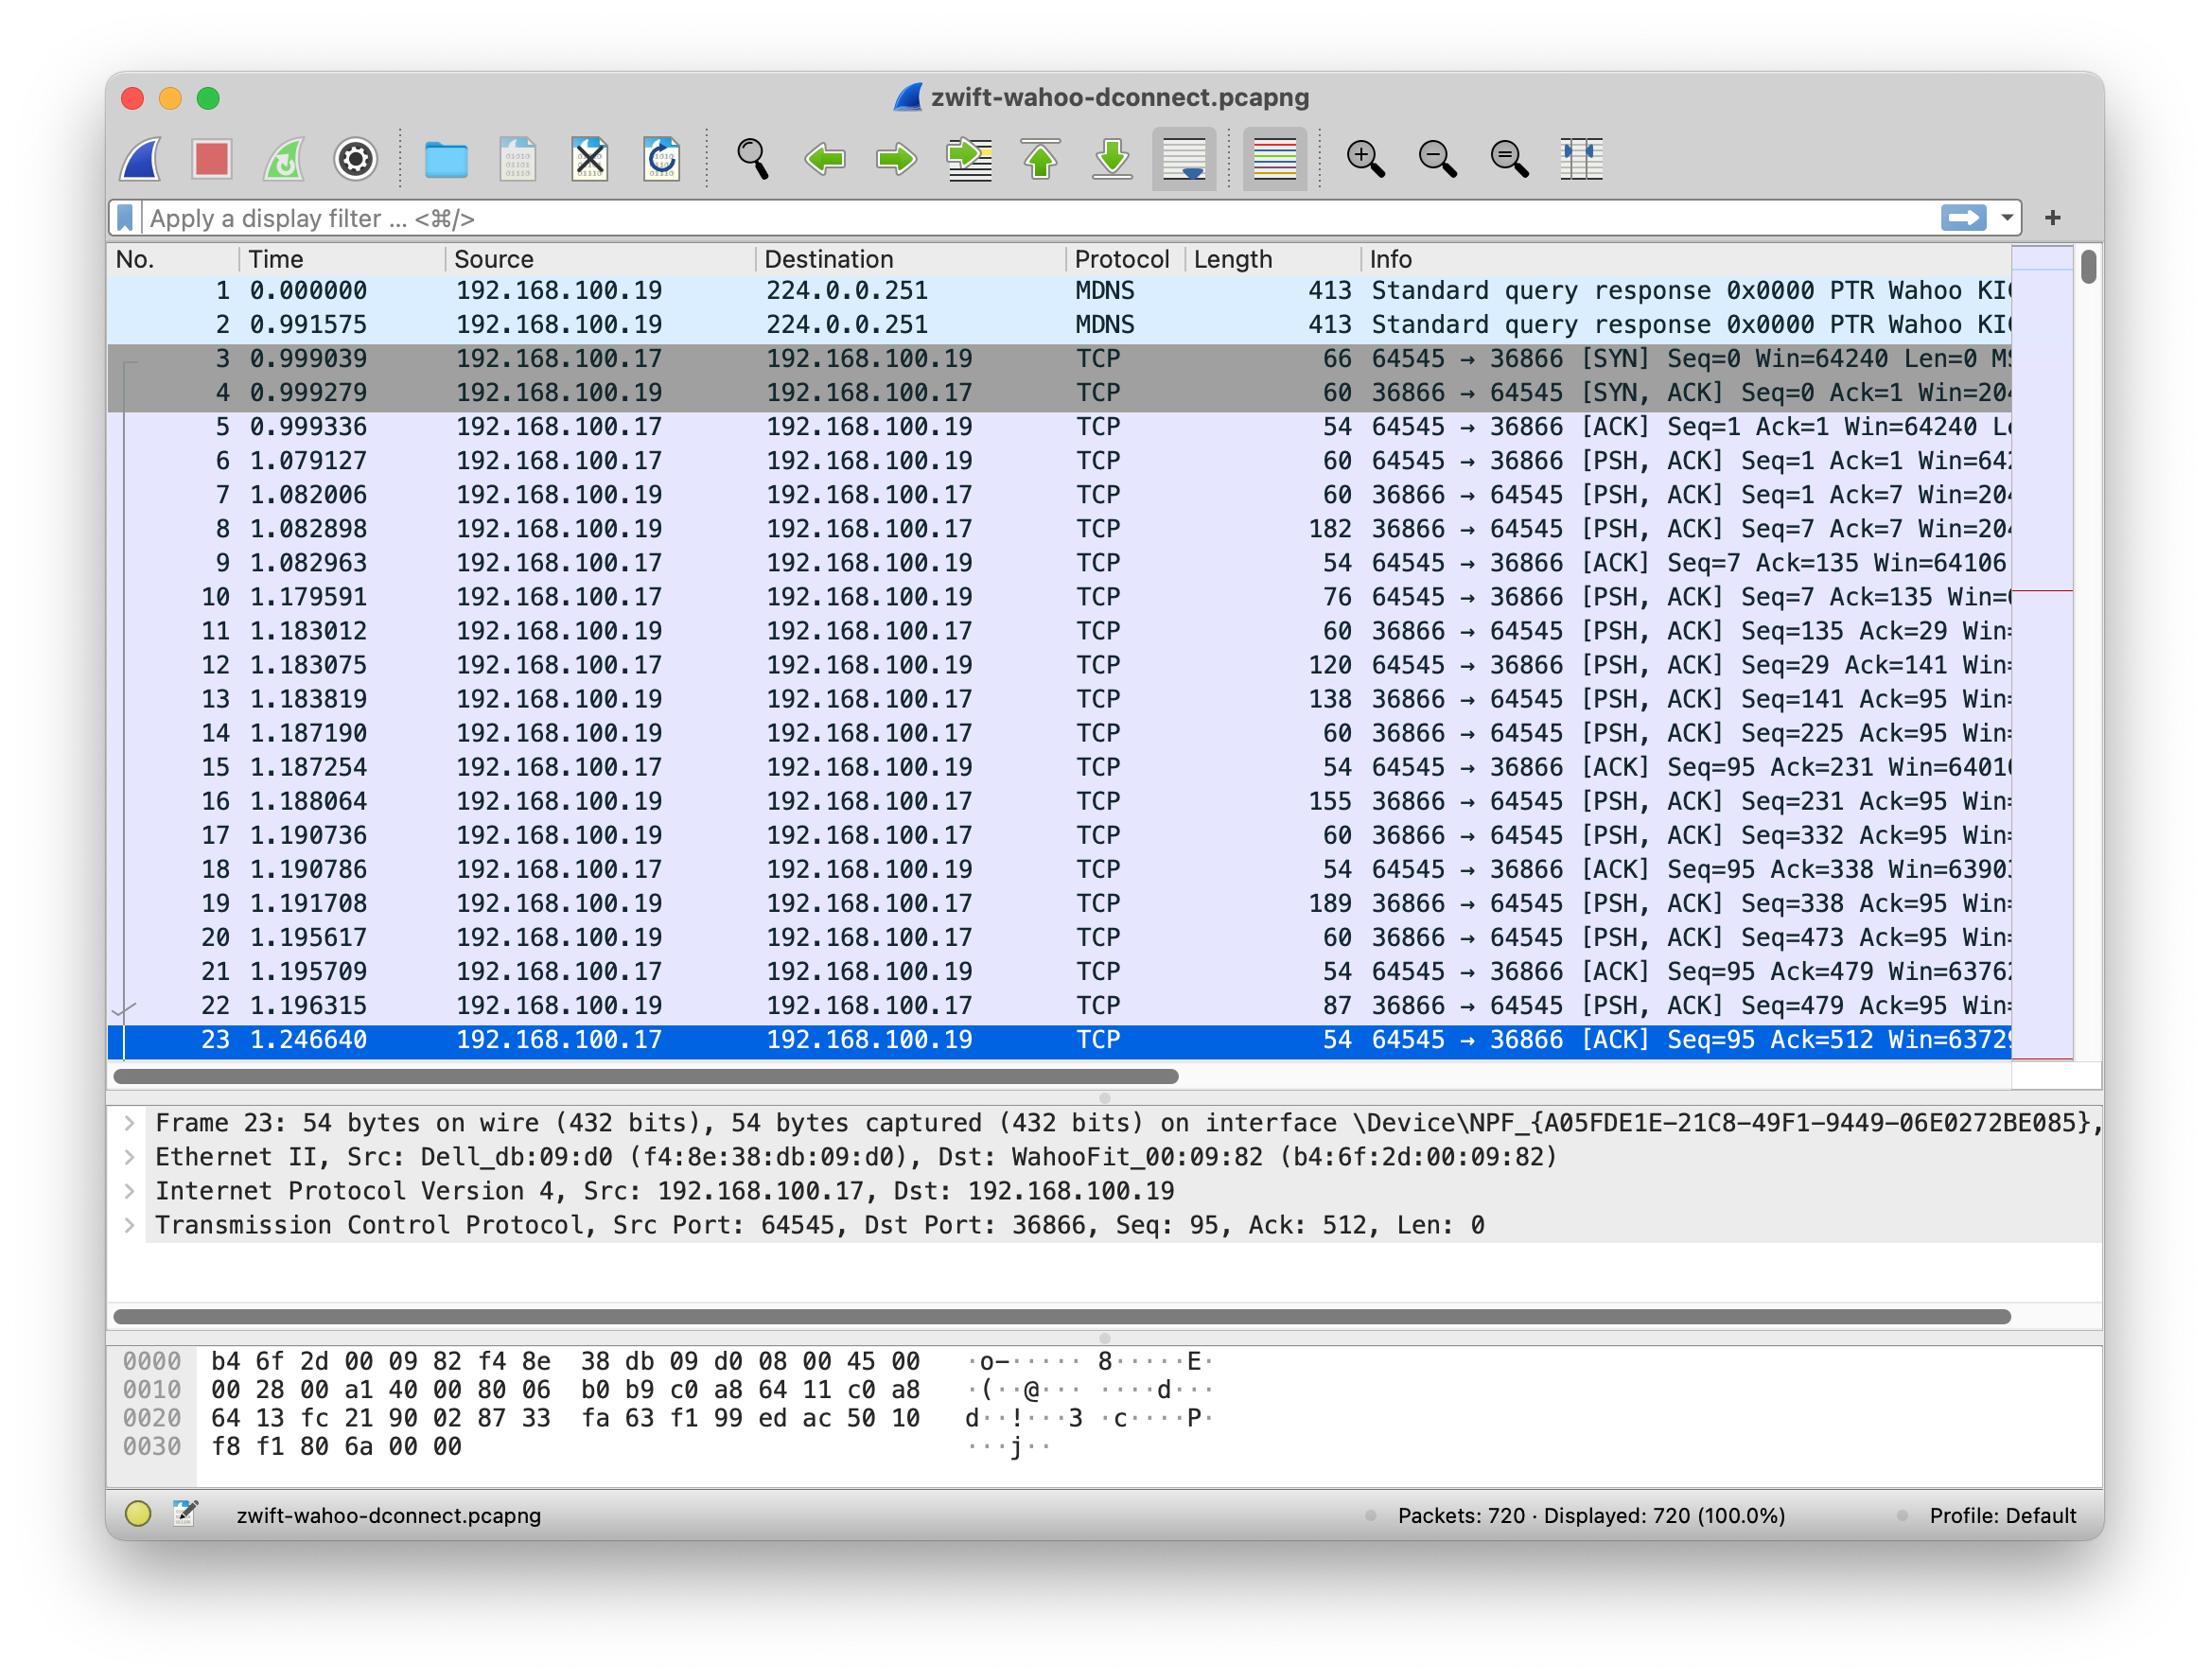Click packet list vertical scrollbar thumb

pos(2088,266)
